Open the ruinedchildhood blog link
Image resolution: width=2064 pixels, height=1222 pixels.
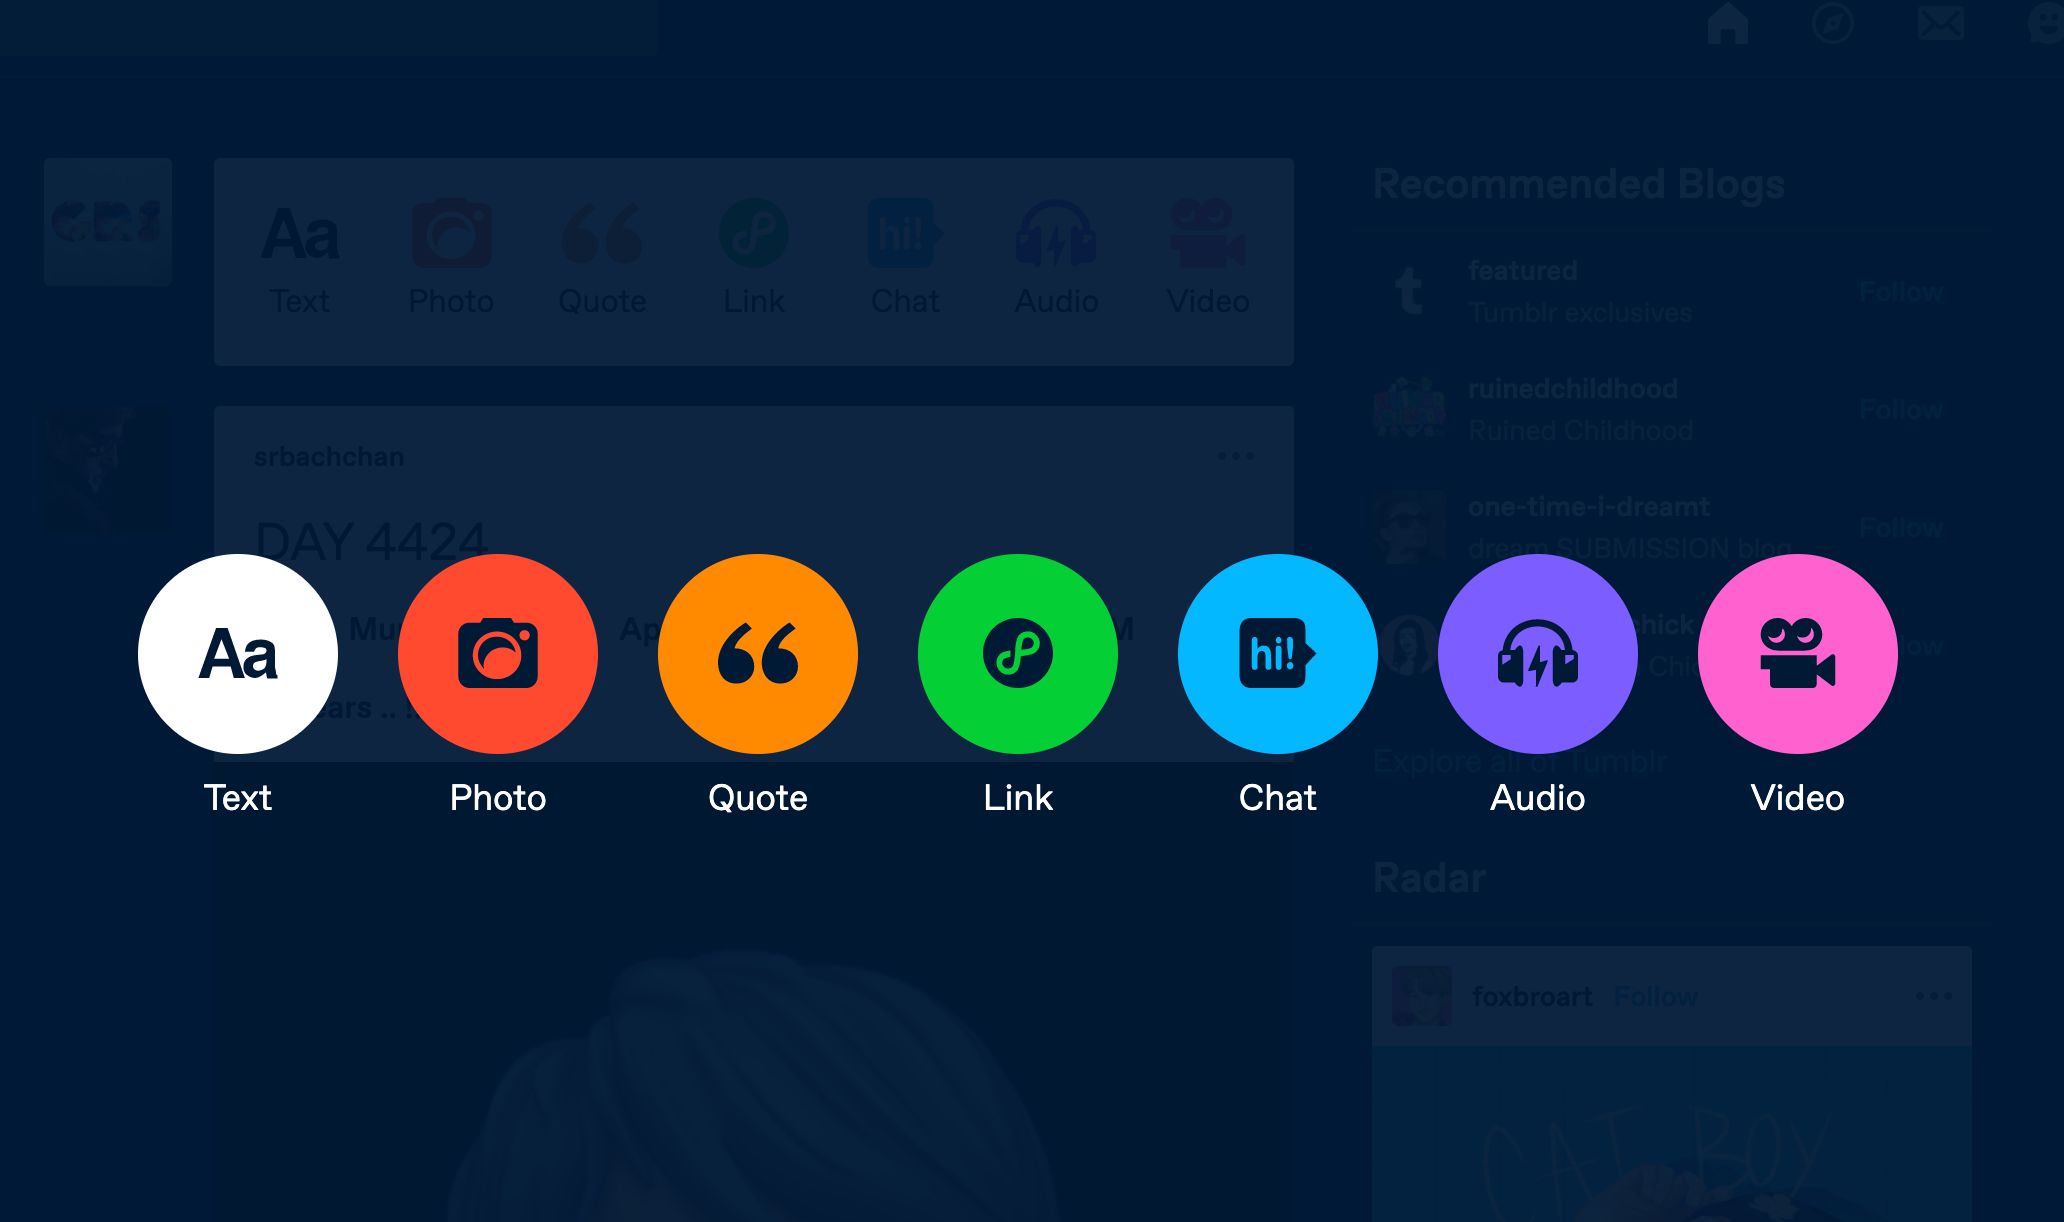(1573, 389)
